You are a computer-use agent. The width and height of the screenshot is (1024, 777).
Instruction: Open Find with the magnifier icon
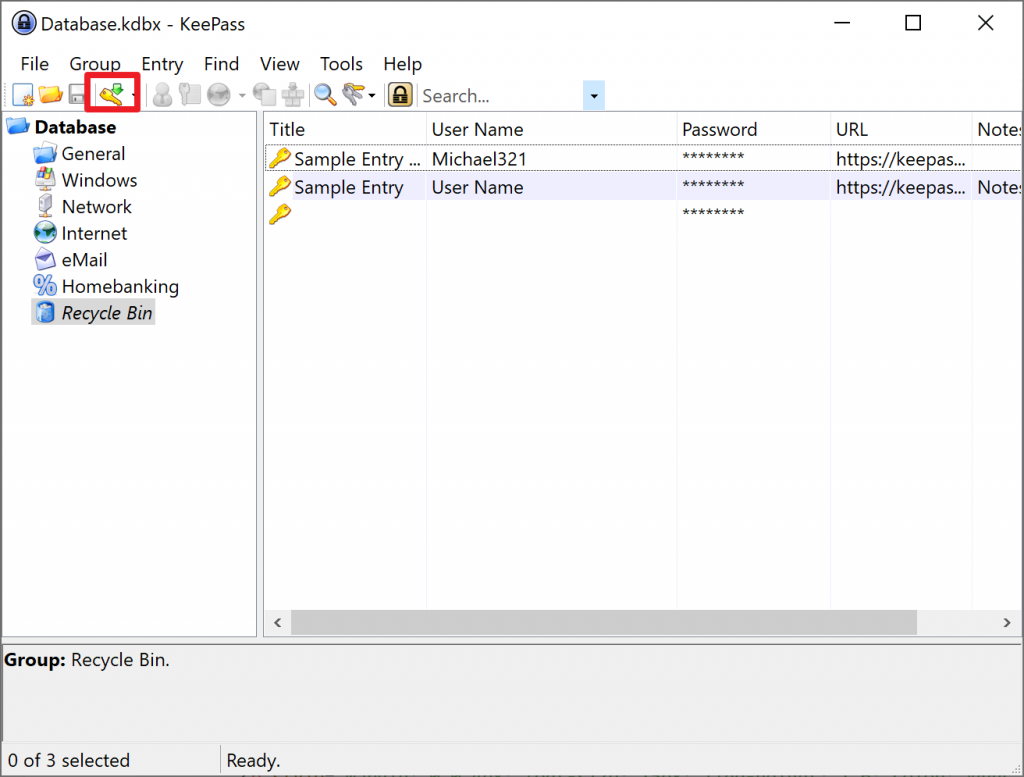tap(325, 95)
